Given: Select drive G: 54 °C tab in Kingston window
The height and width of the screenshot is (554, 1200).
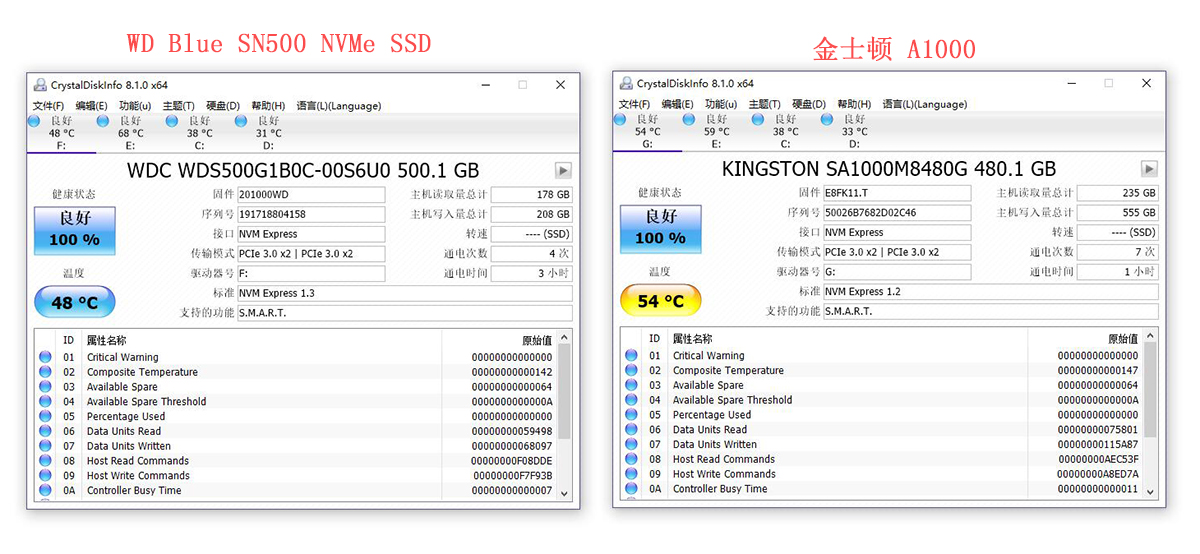Looking at the screenshot, I should pos(647,131).
